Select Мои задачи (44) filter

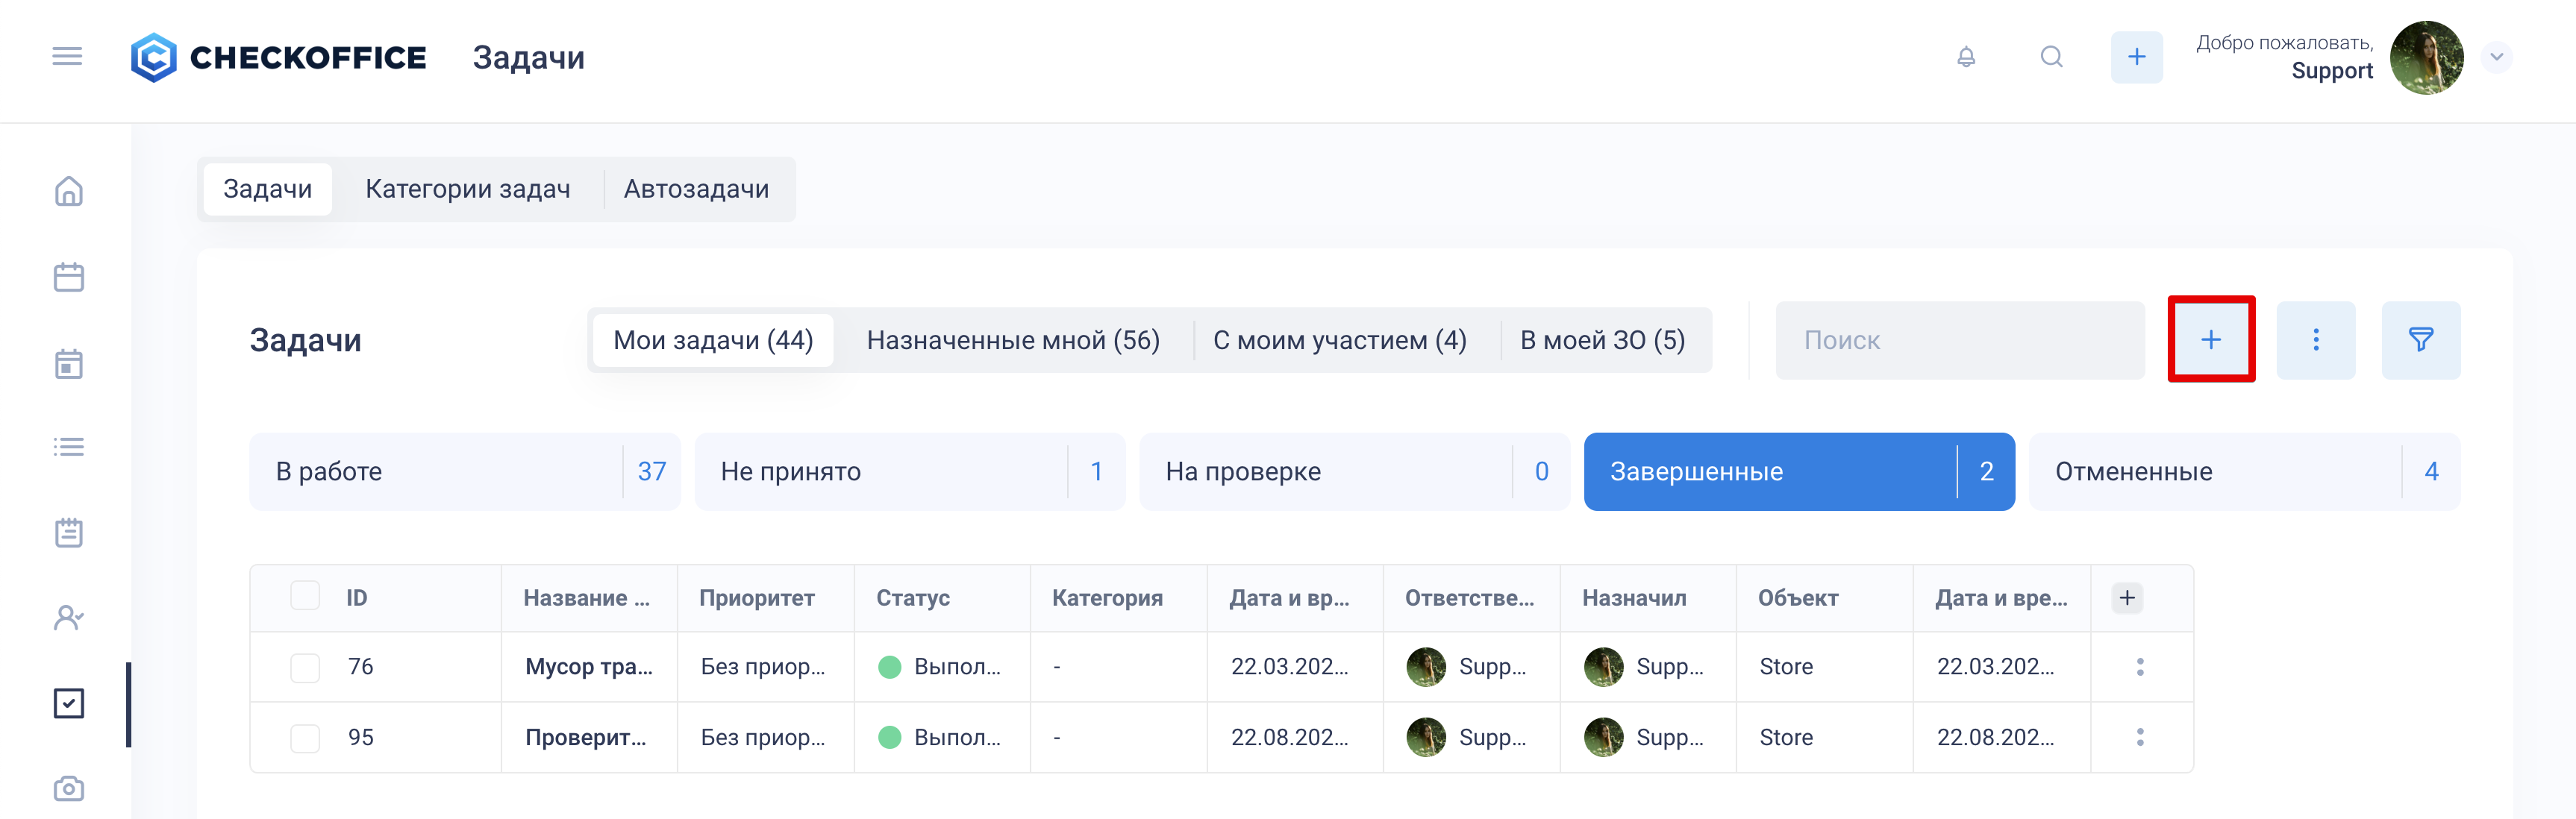(x=713, y=340)
